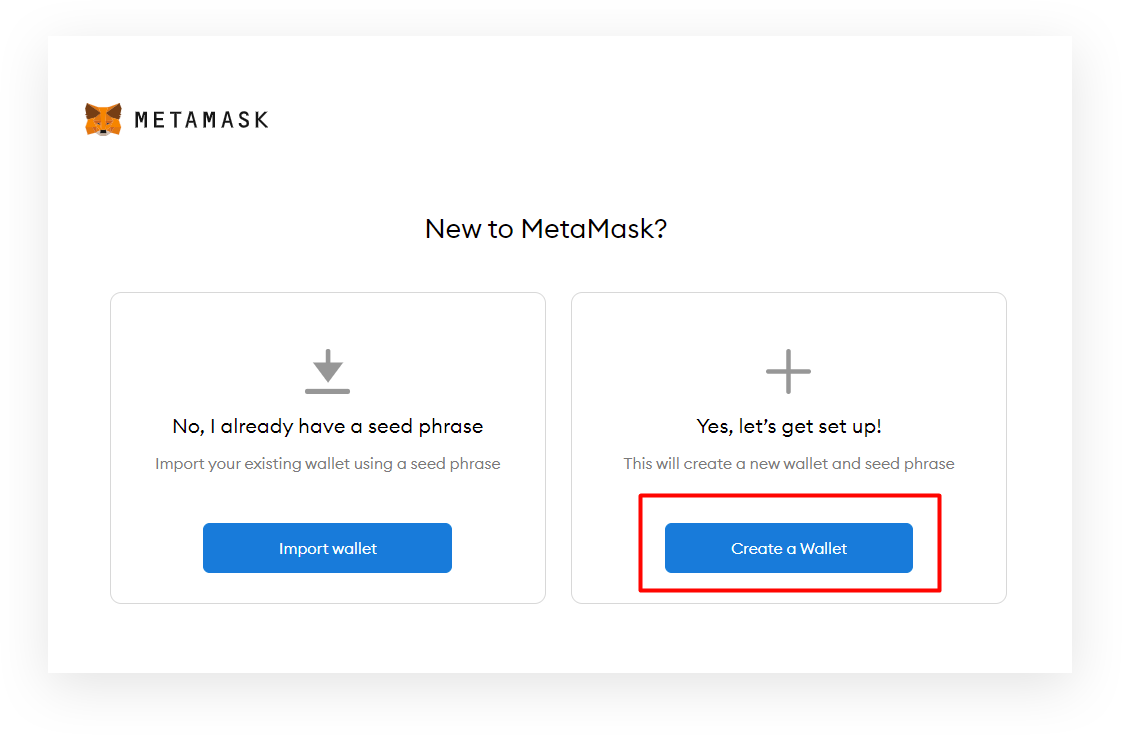Viewport: 1122px width, 735px height.
Task: Click the import wallet description text
Action: pyautogui.click(x=327, y=463)
